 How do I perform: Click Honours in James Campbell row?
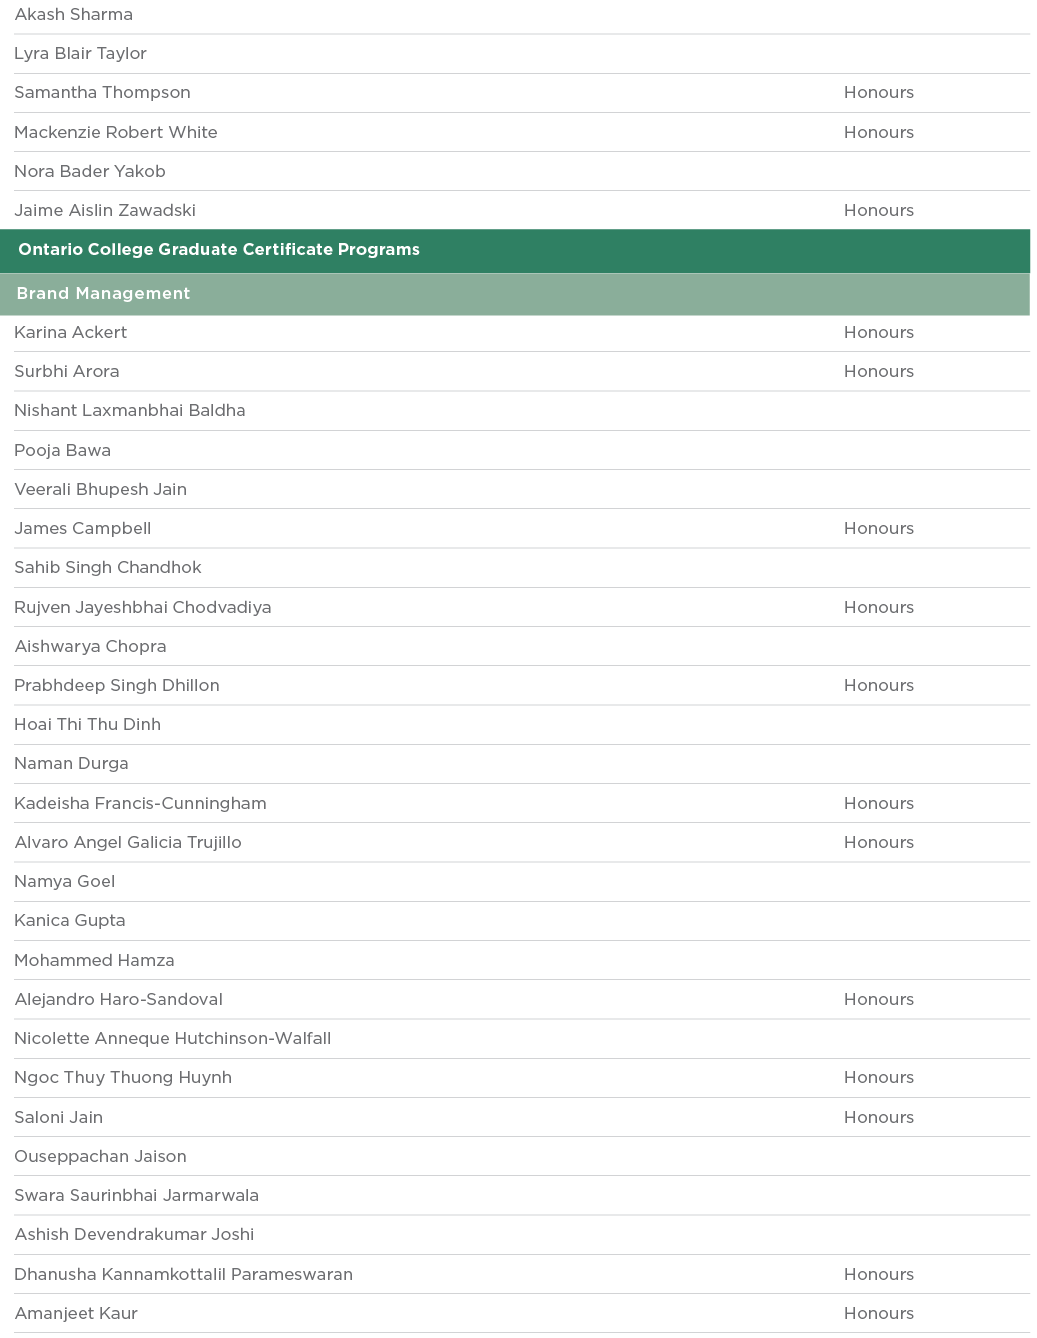tap(878, 529)
